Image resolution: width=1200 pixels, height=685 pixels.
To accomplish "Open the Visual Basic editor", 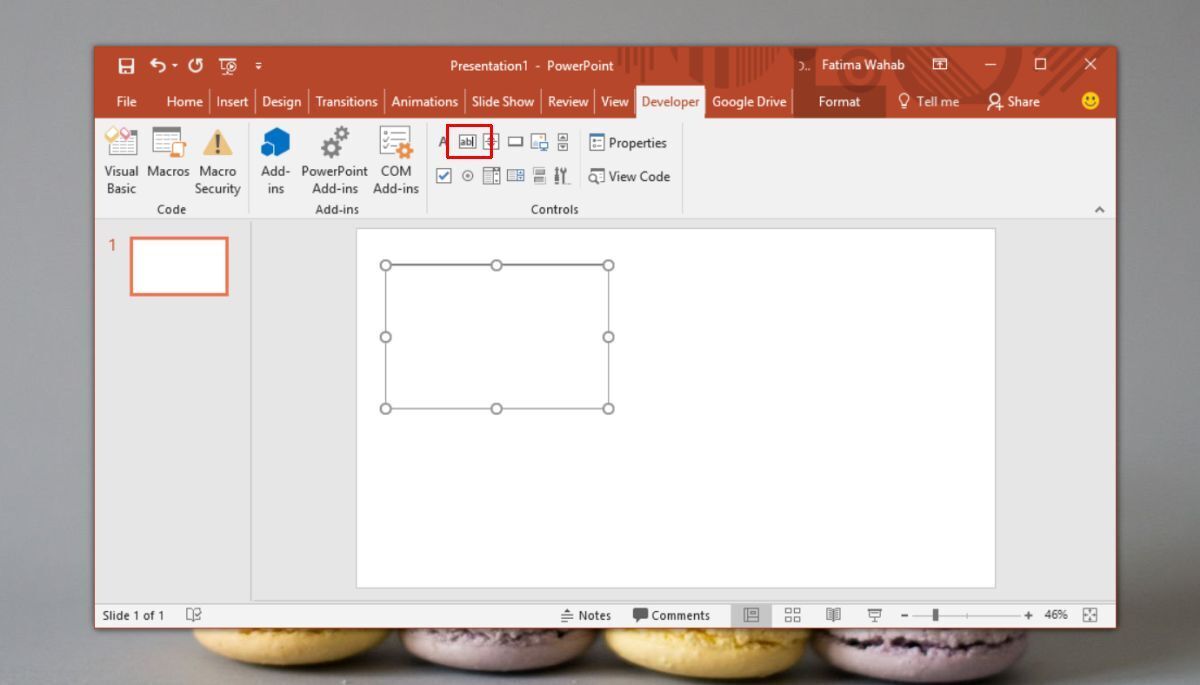I will (120, 160).
